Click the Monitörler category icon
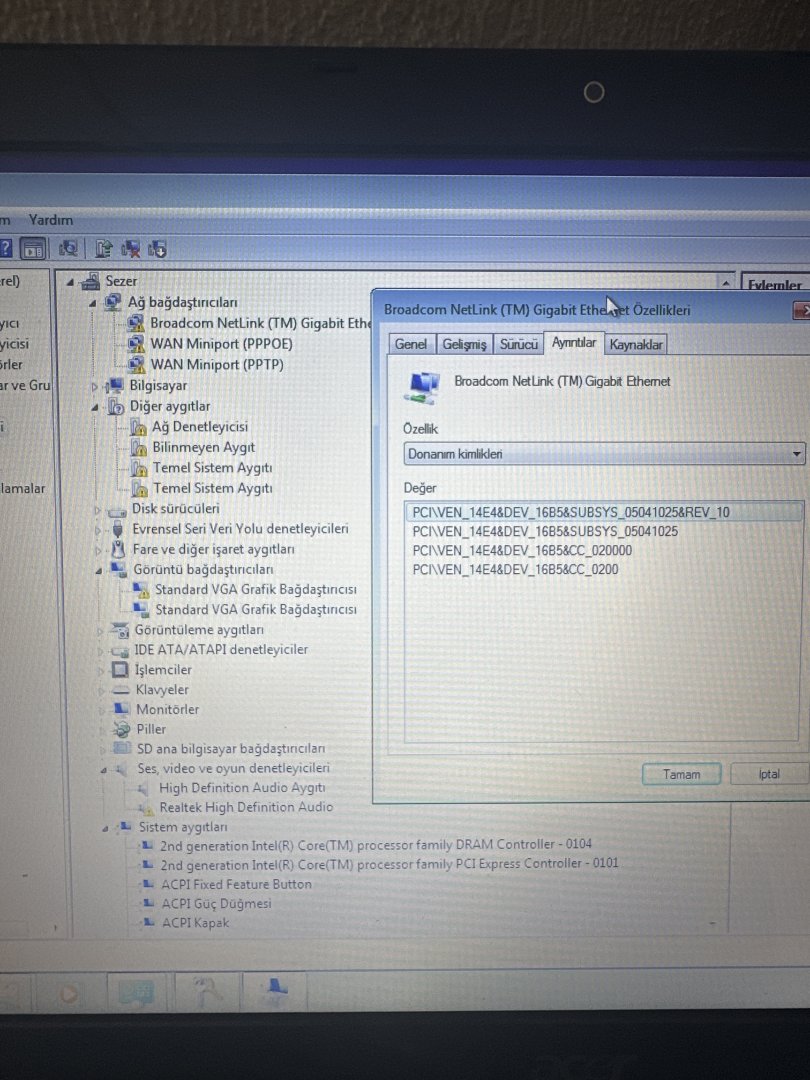The height and width of the screenshot is (1080, 810). point(122,709)
